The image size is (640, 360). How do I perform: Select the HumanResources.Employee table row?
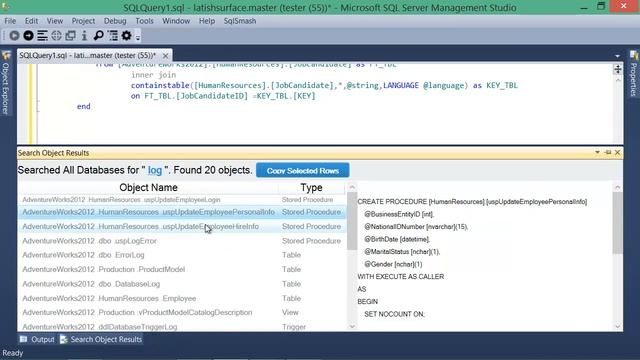pos(182,298)
